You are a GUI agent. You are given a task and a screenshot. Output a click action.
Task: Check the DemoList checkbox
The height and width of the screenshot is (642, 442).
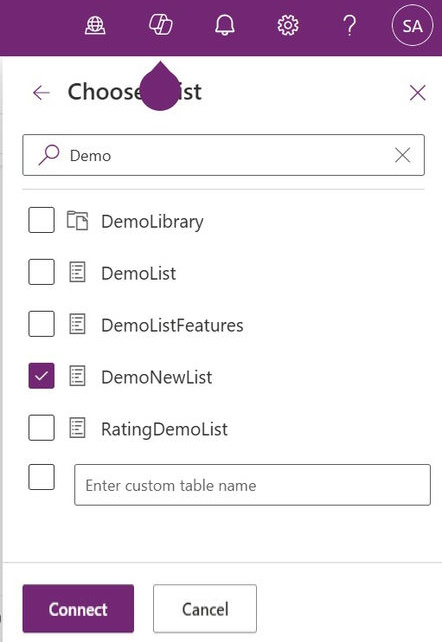[x=41, y=272]
